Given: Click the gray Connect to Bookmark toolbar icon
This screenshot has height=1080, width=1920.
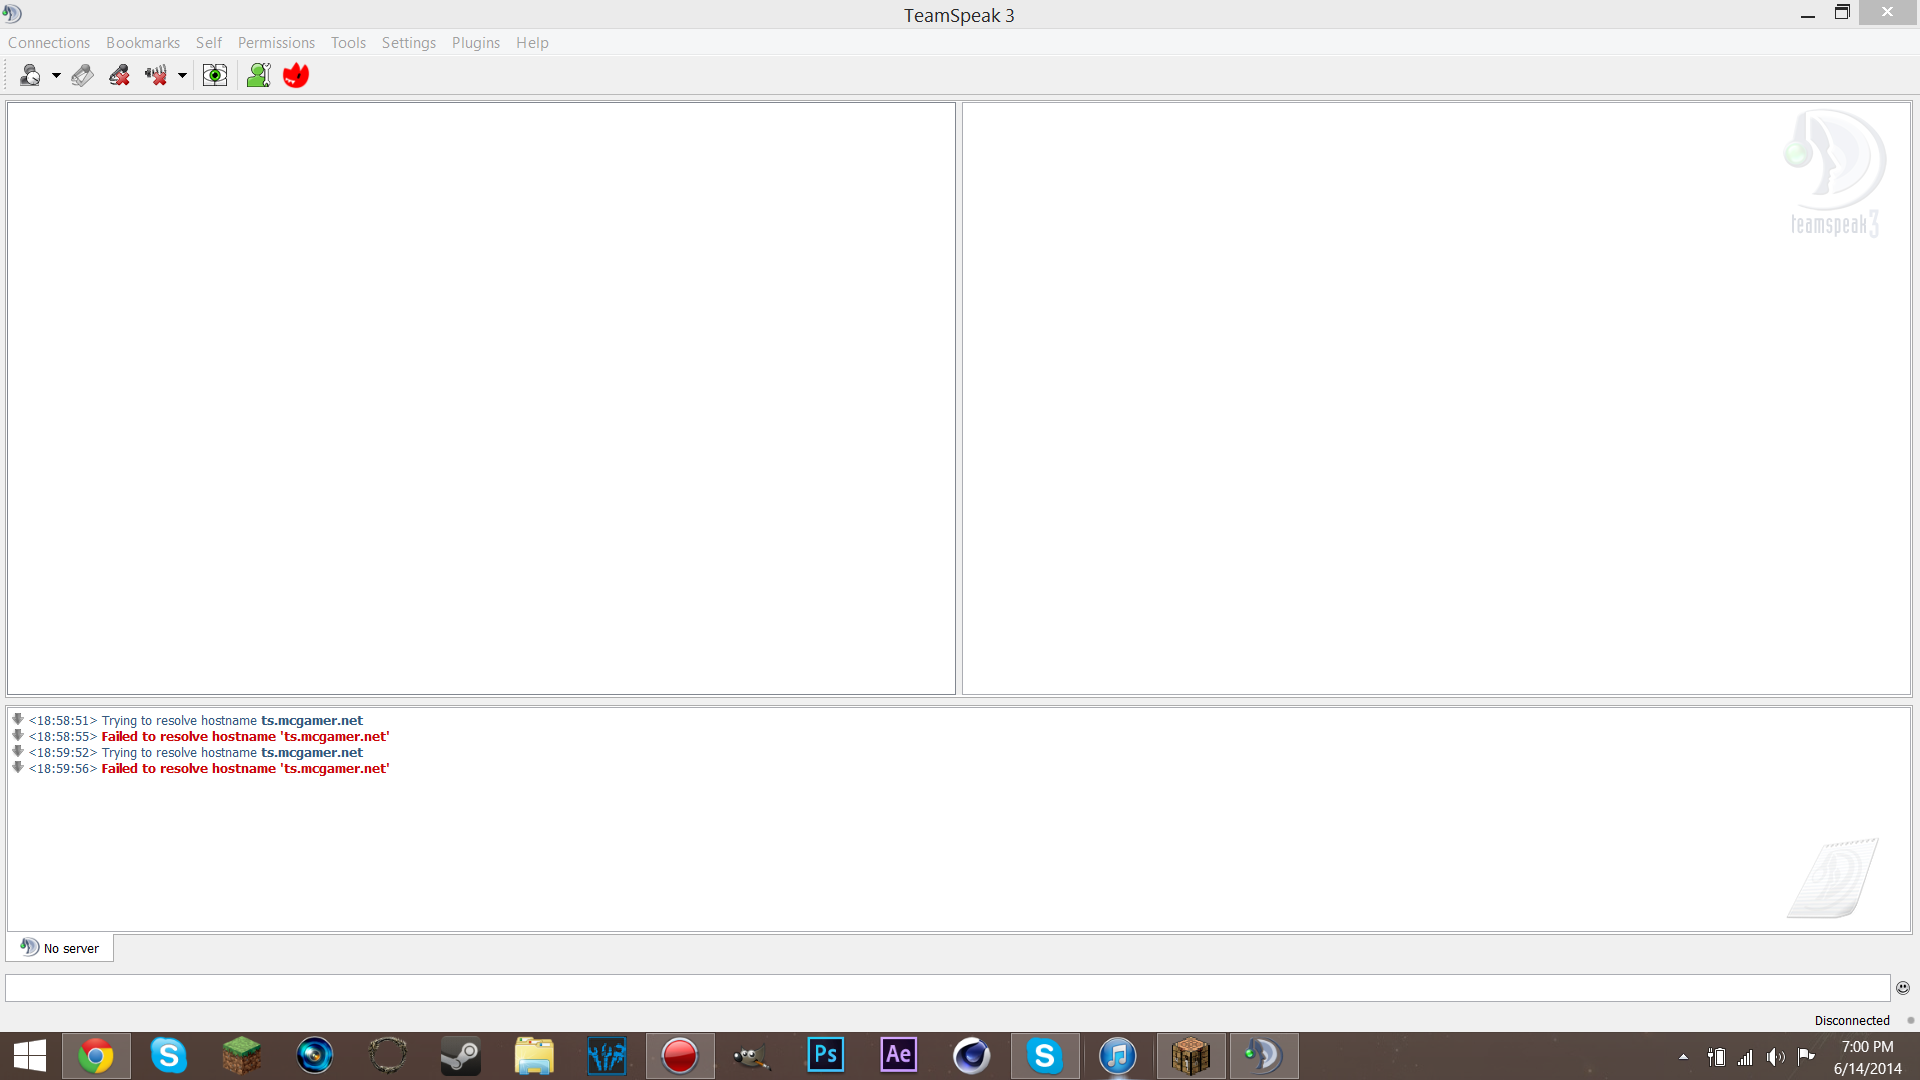Looking at the screenshot, I should (82, 75).
